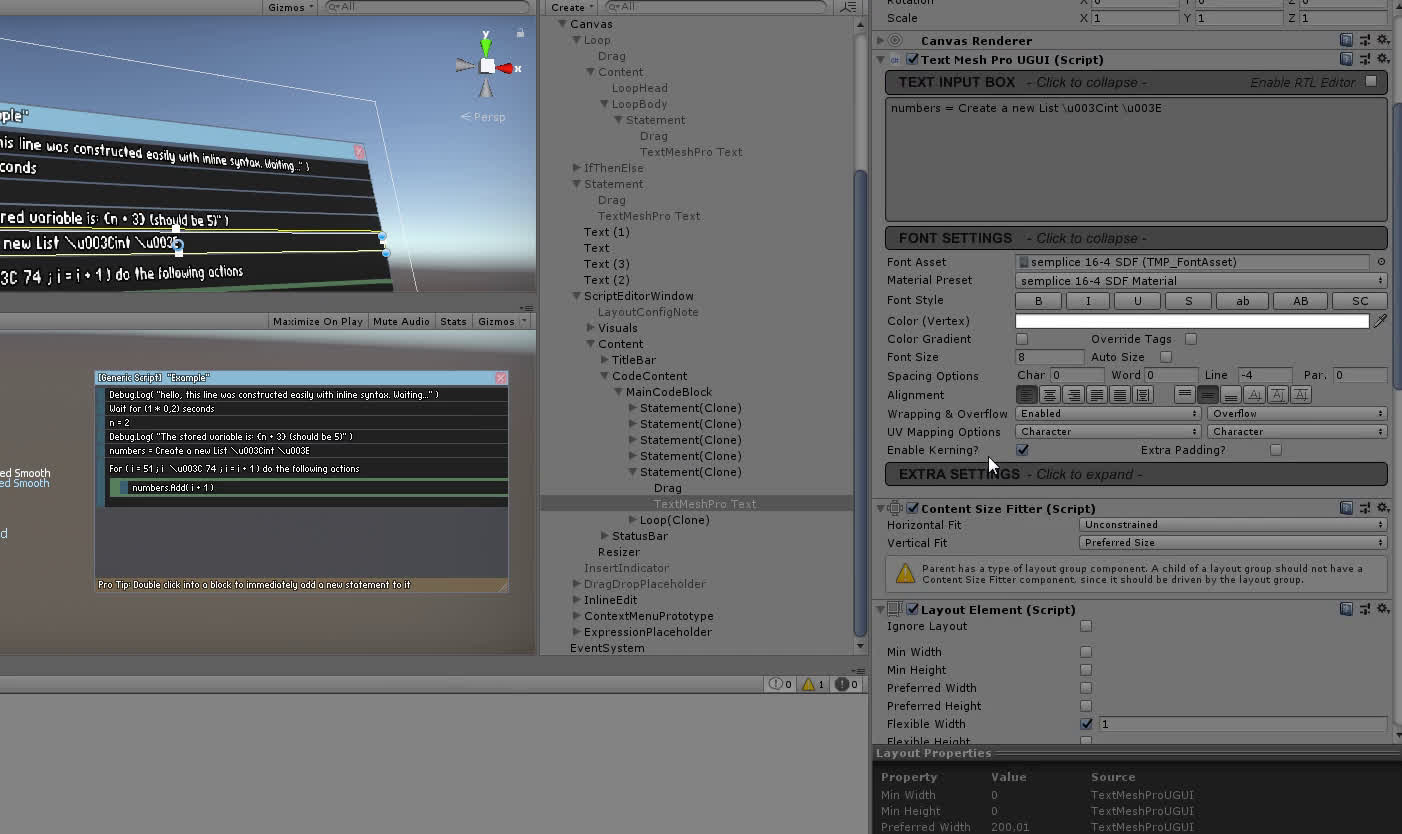Image resolution: width=1402 pixels, height=834 pixels.
Task: Click the left text alignment icon
Action: [1026, 395]
